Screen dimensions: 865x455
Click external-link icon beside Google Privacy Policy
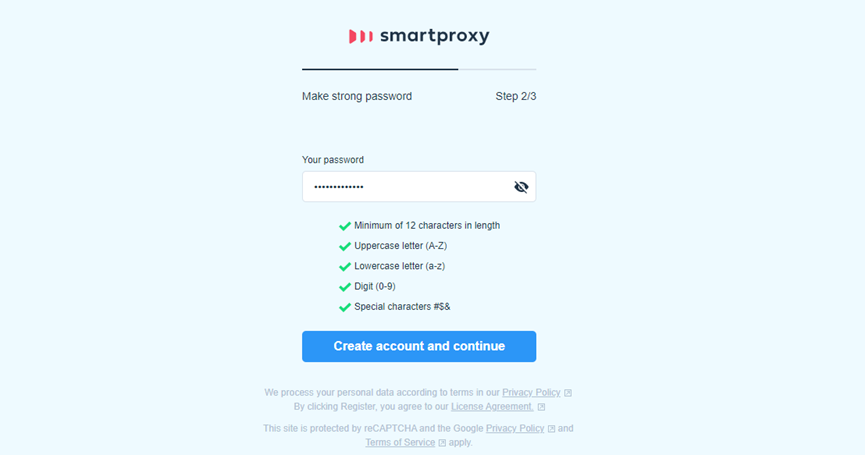click(551, 429)
